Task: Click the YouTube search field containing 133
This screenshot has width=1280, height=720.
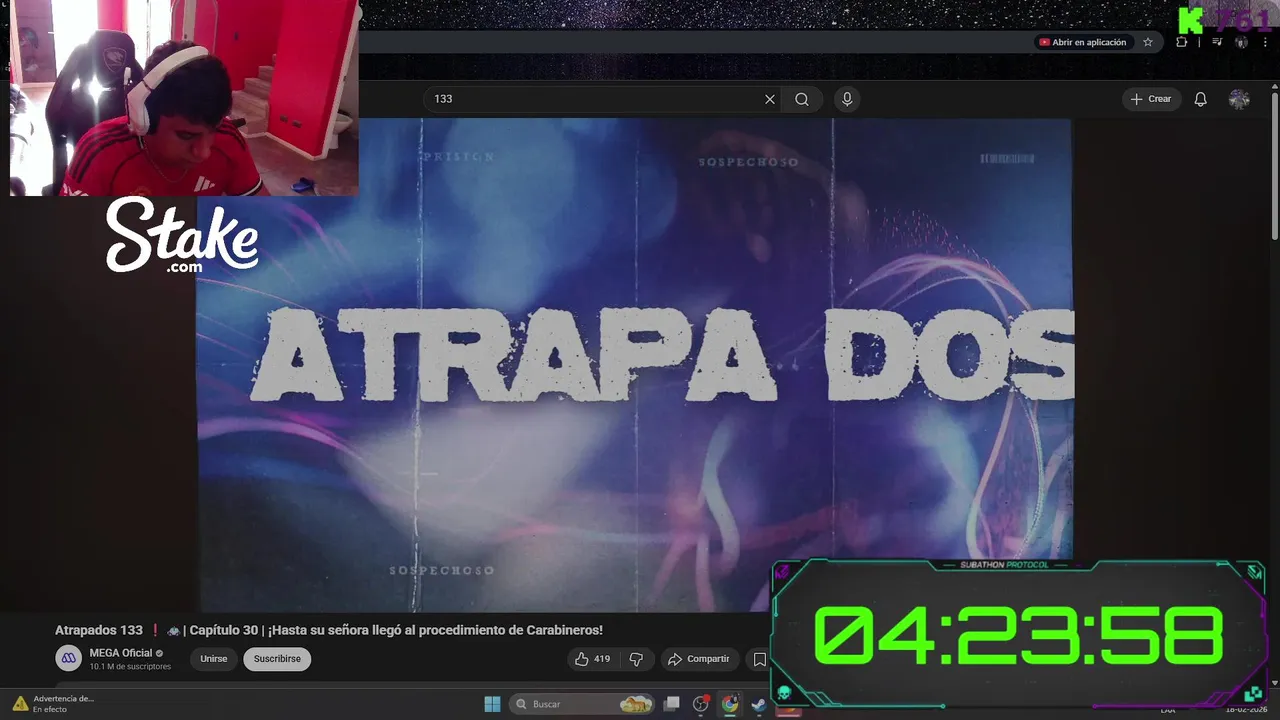Action: point(594,99)
